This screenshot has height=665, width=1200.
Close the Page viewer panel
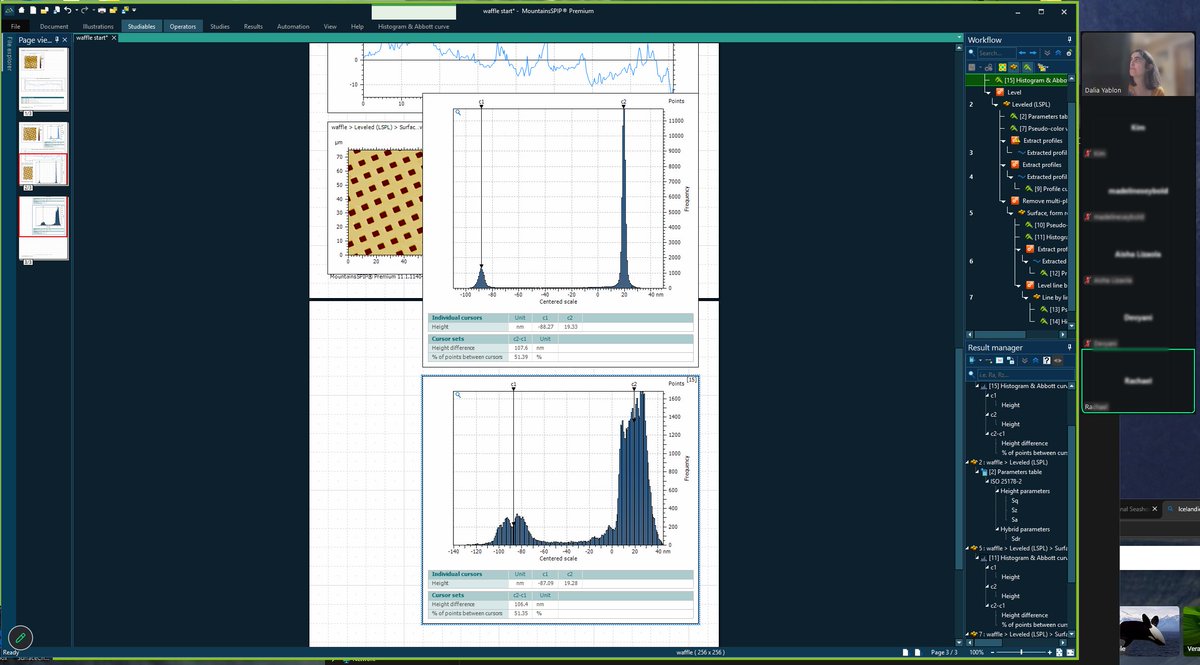tap(66, 39)
